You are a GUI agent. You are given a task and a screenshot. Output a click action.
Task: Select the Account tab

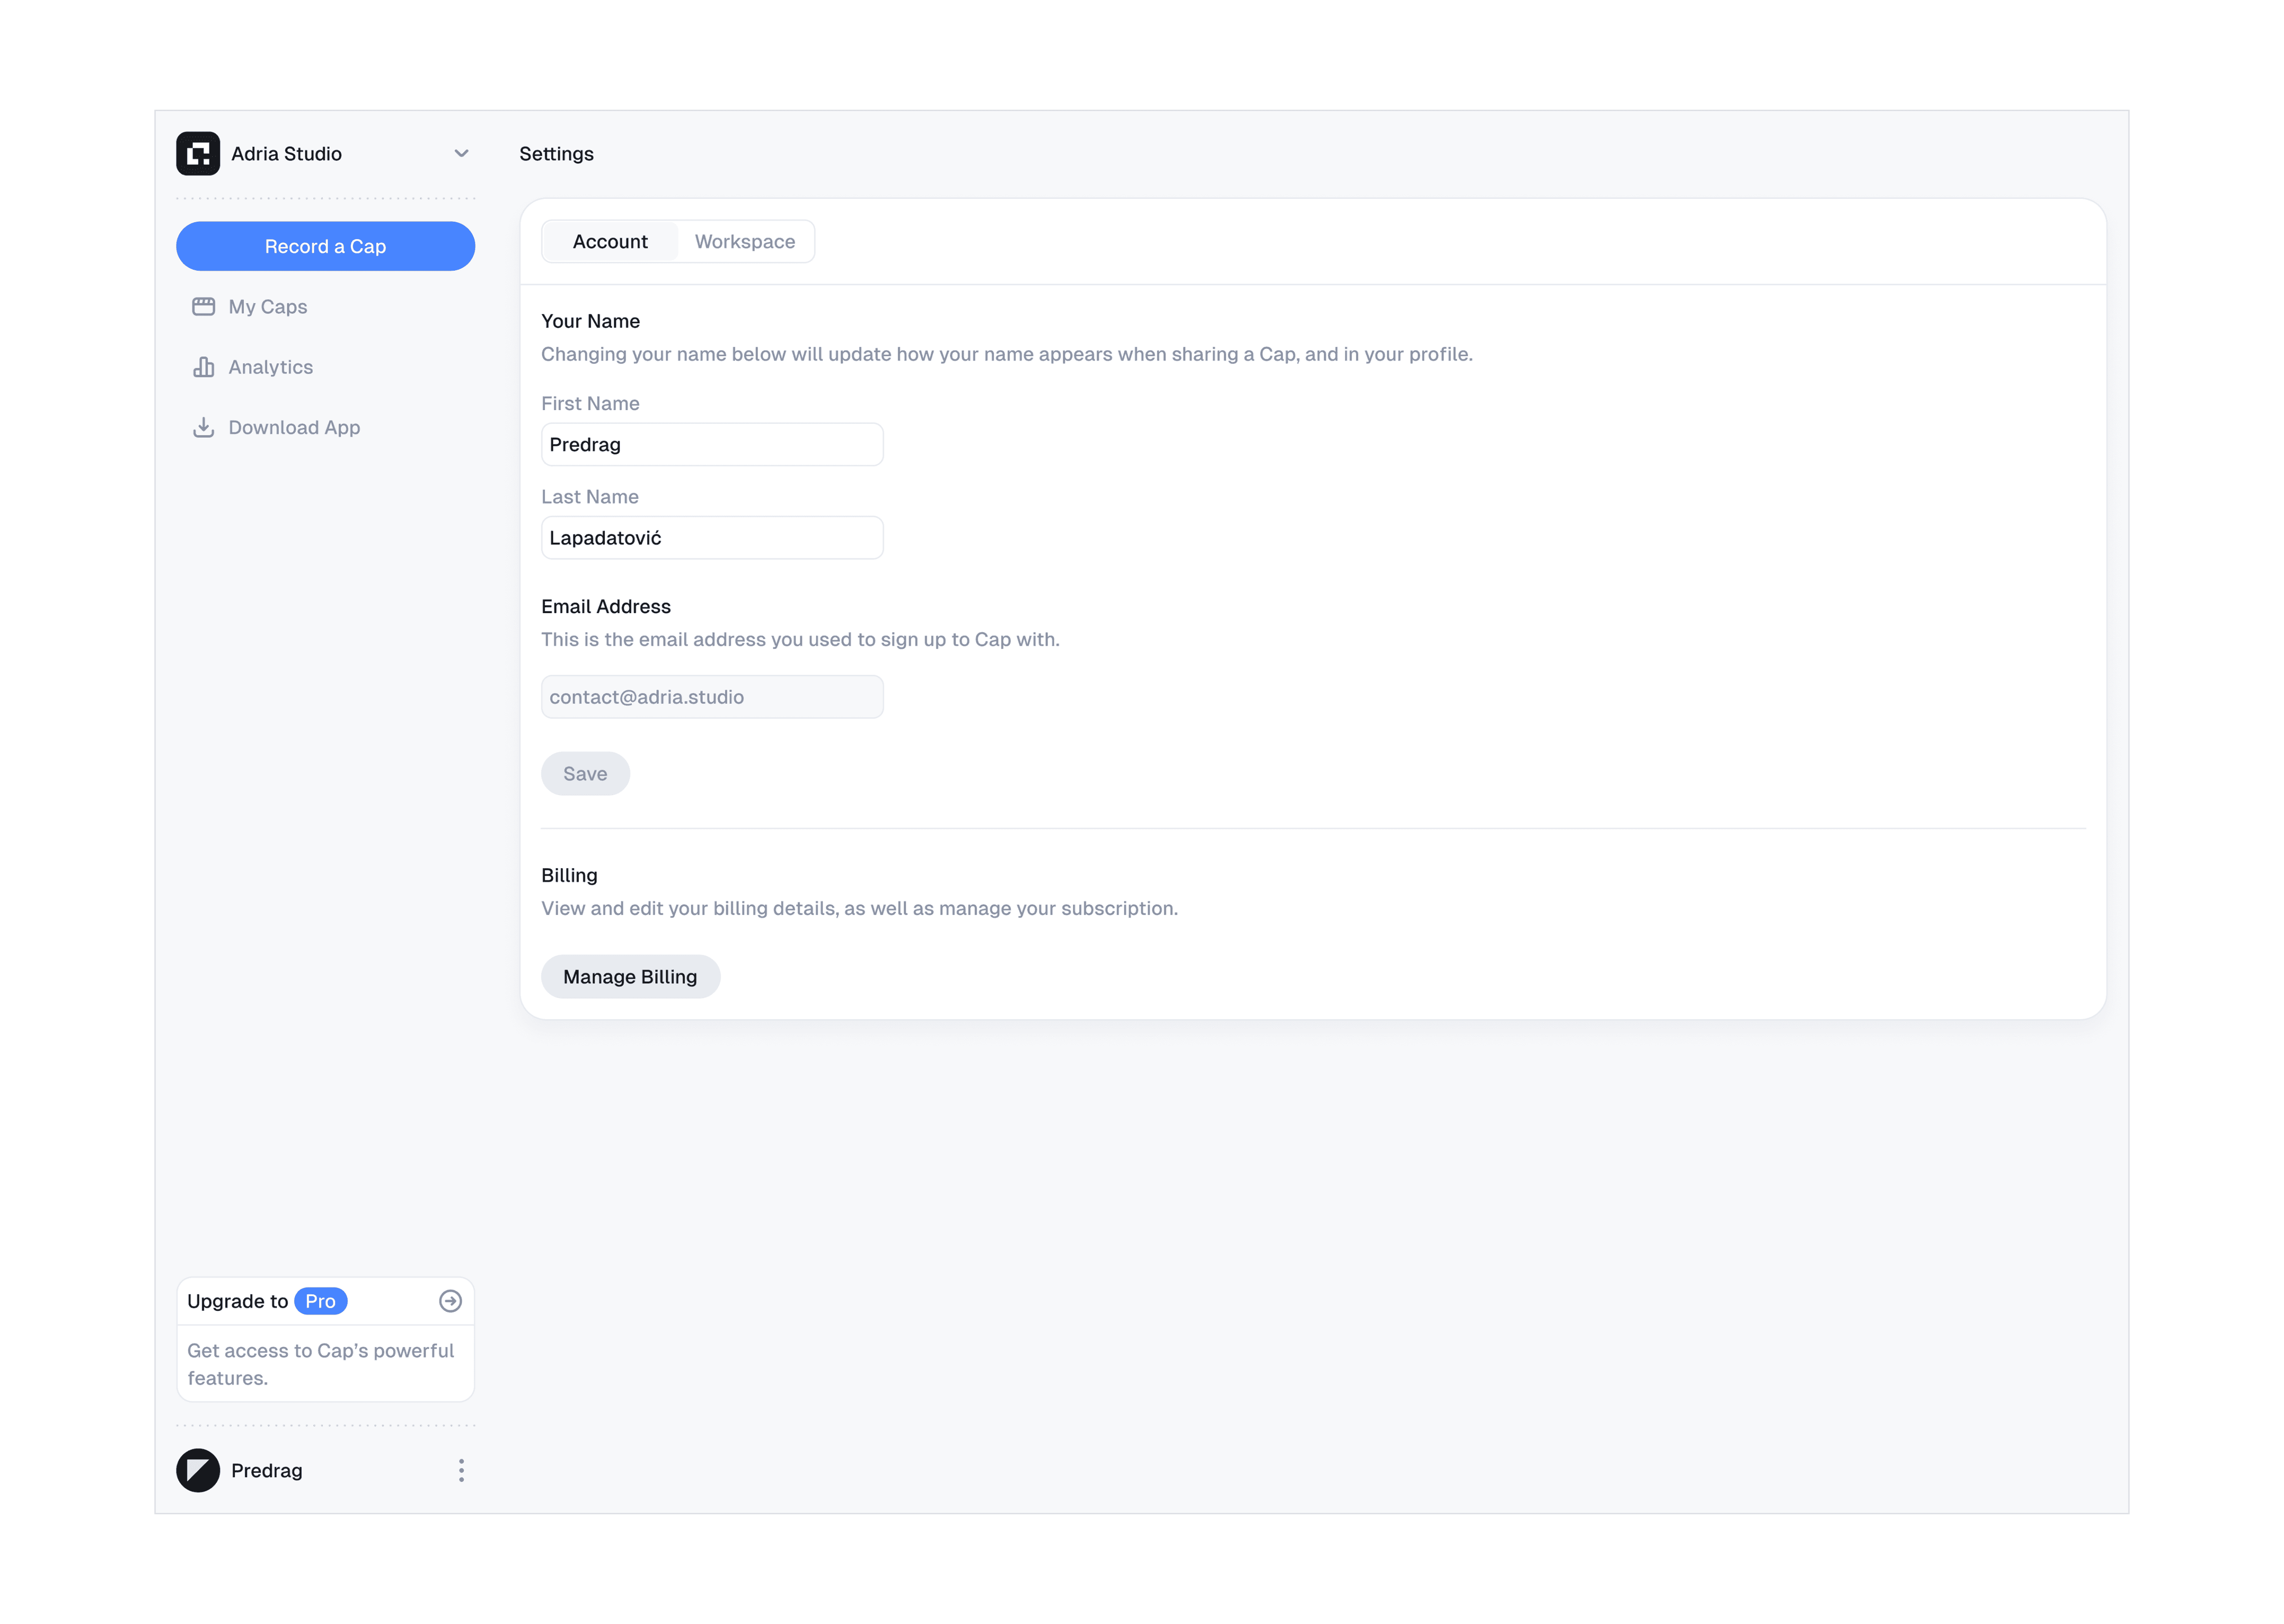pos(610,241)
